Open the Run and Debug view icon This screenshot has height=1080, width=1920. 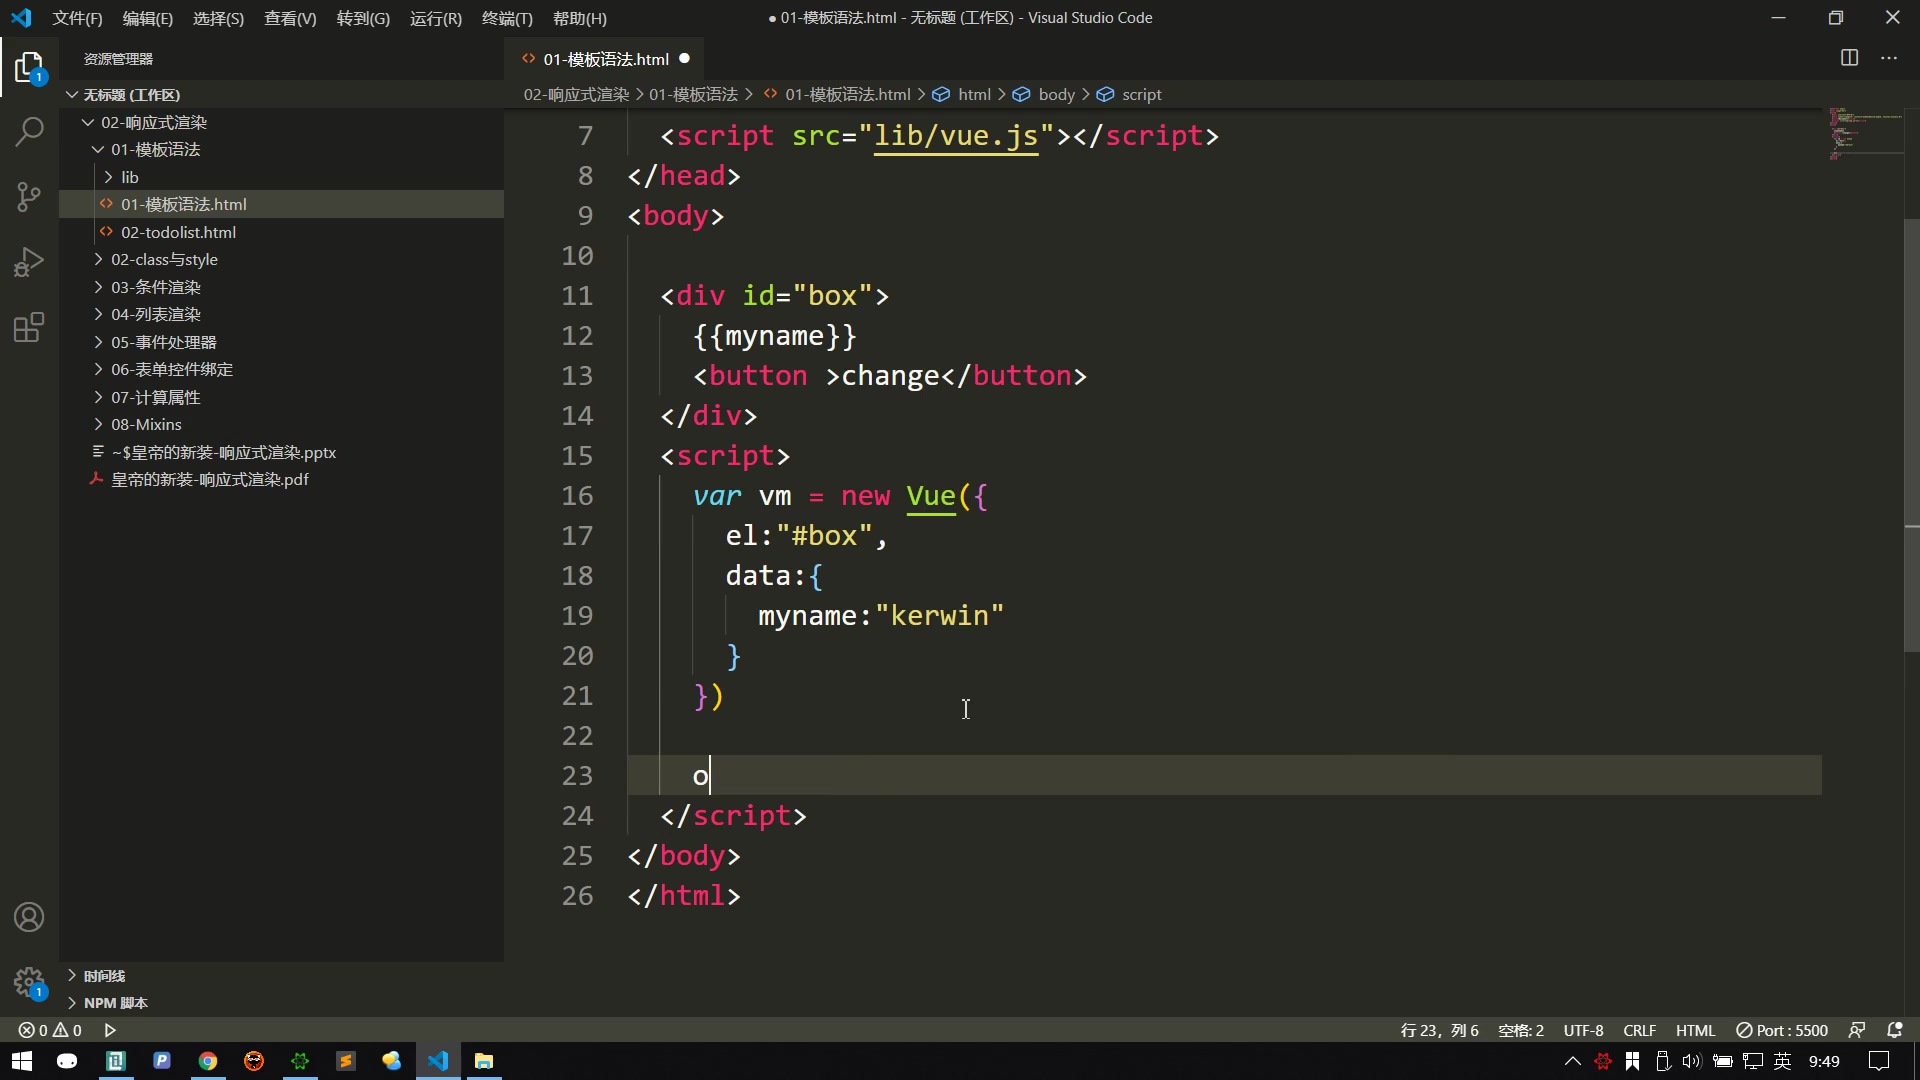(x=29, y=262)
